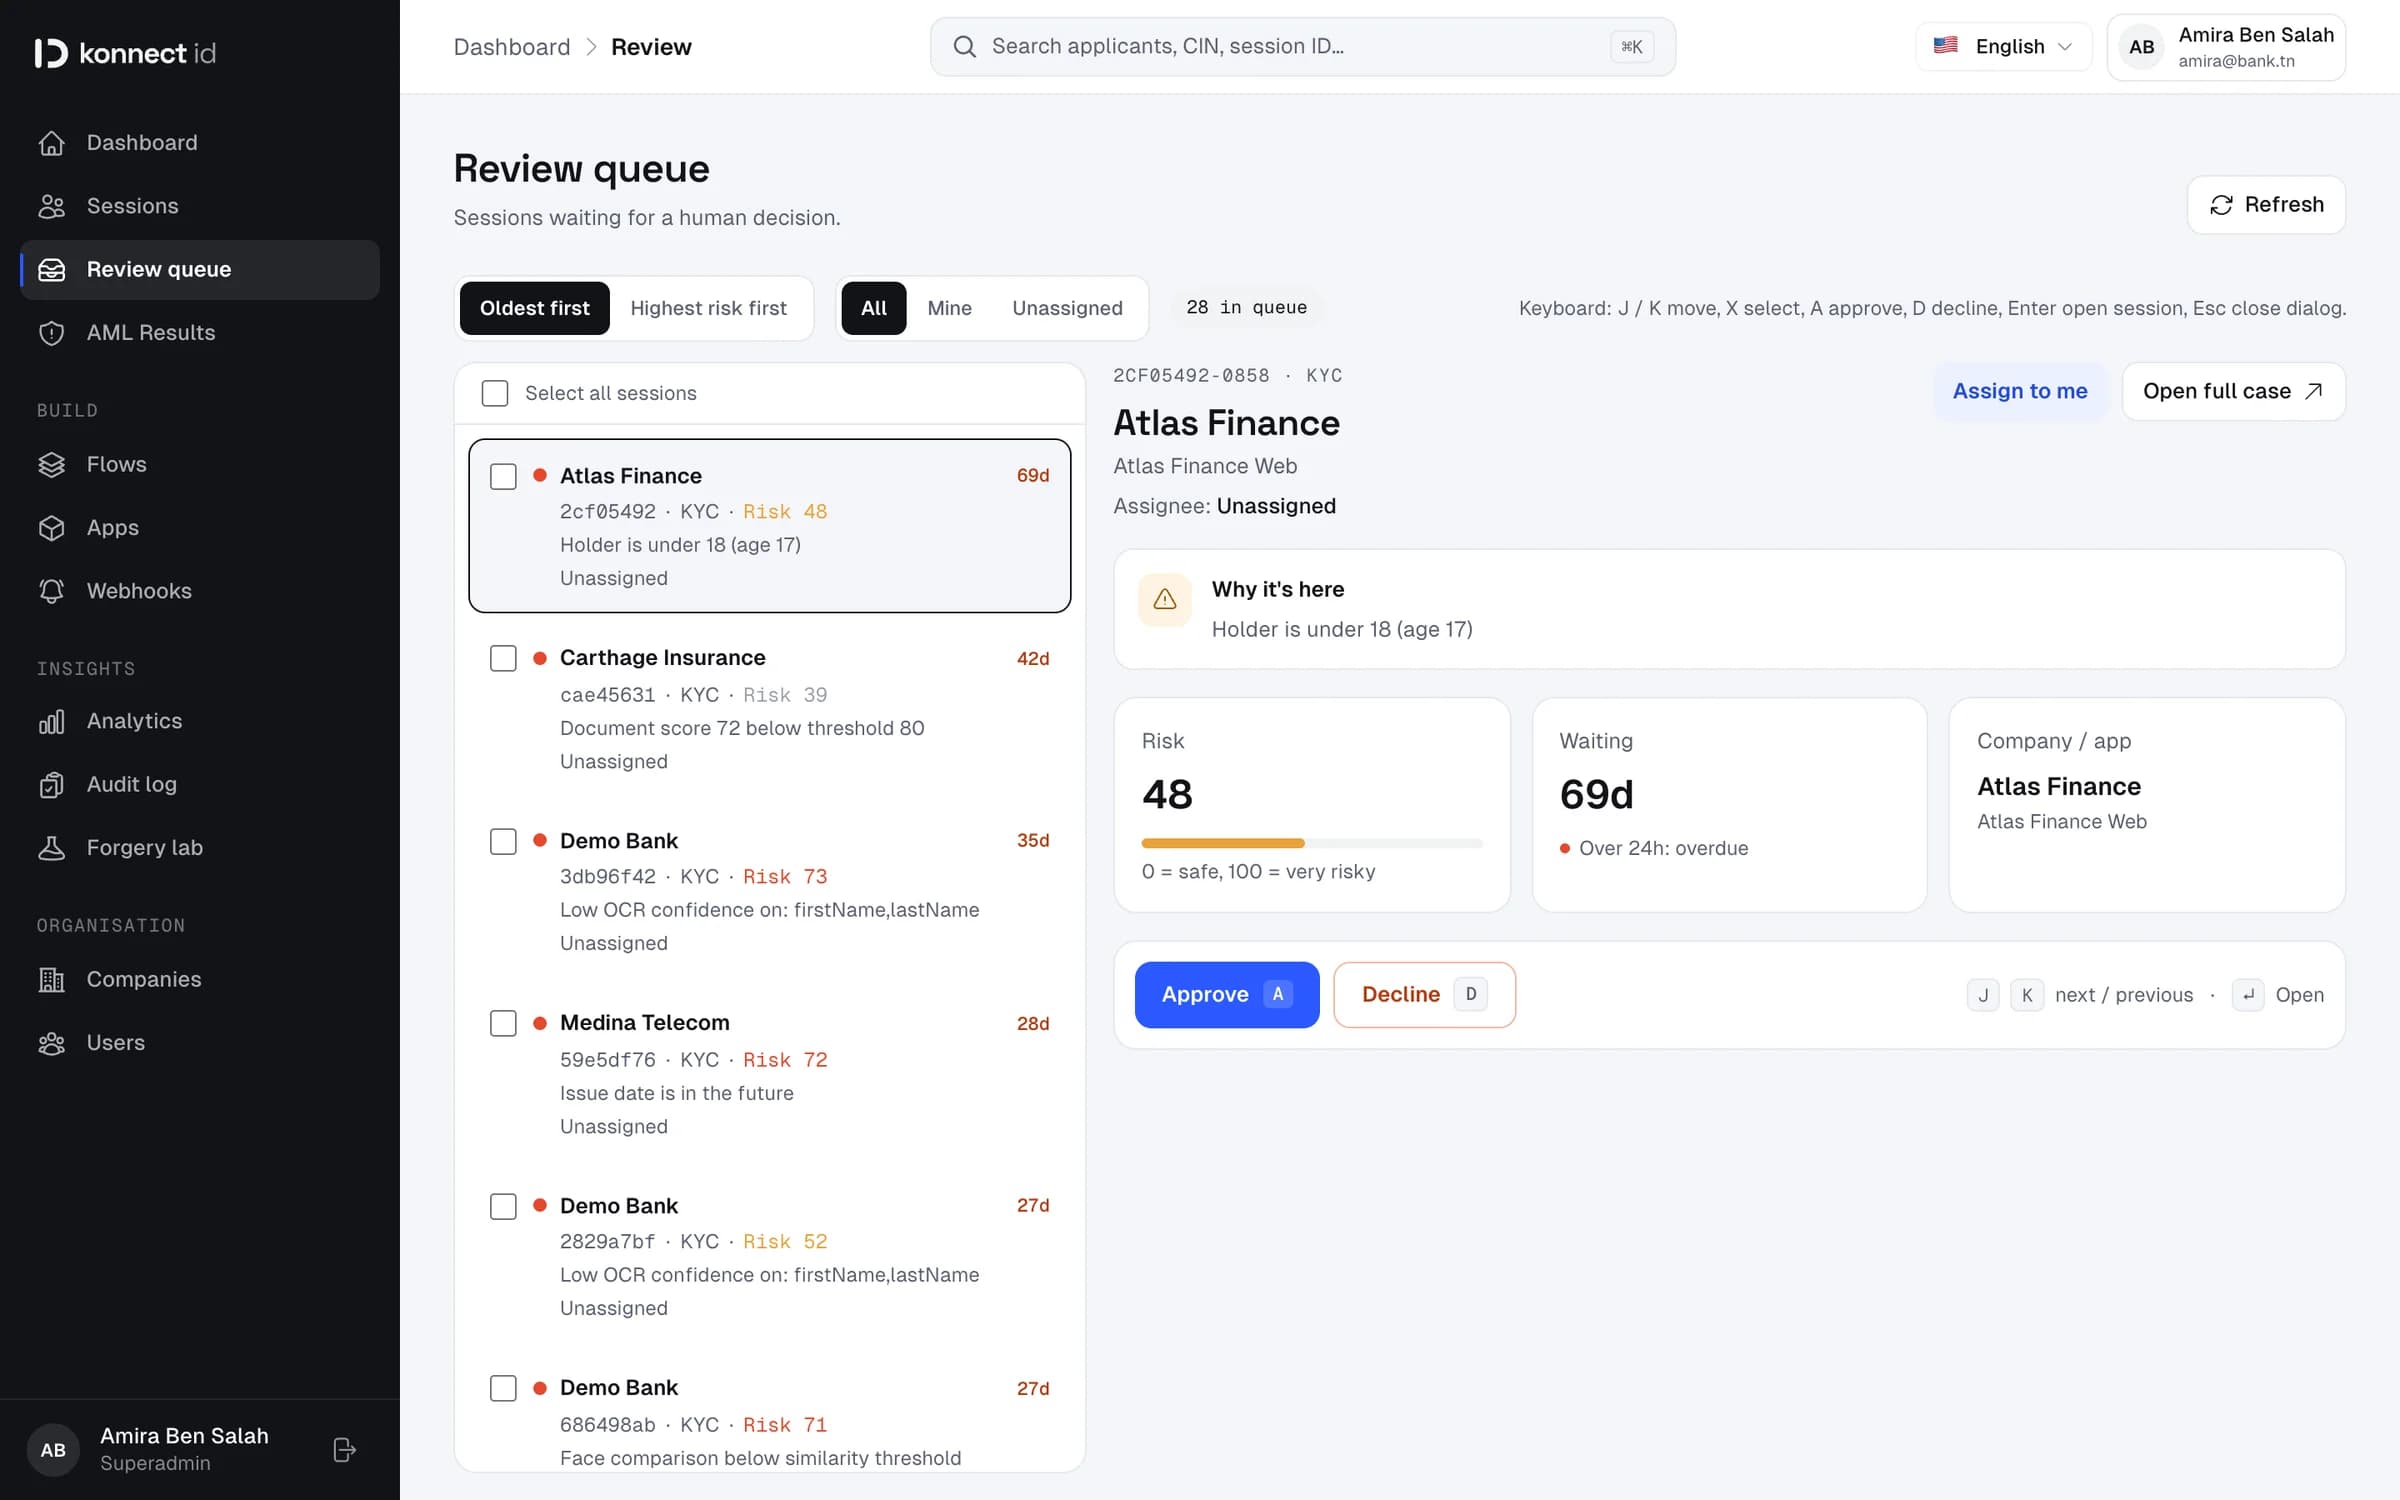Image resolution: width=2400 pixels, height=1500 pixels.
Task: Click the Apps cube icon
Action: click(x=52, y=528)
